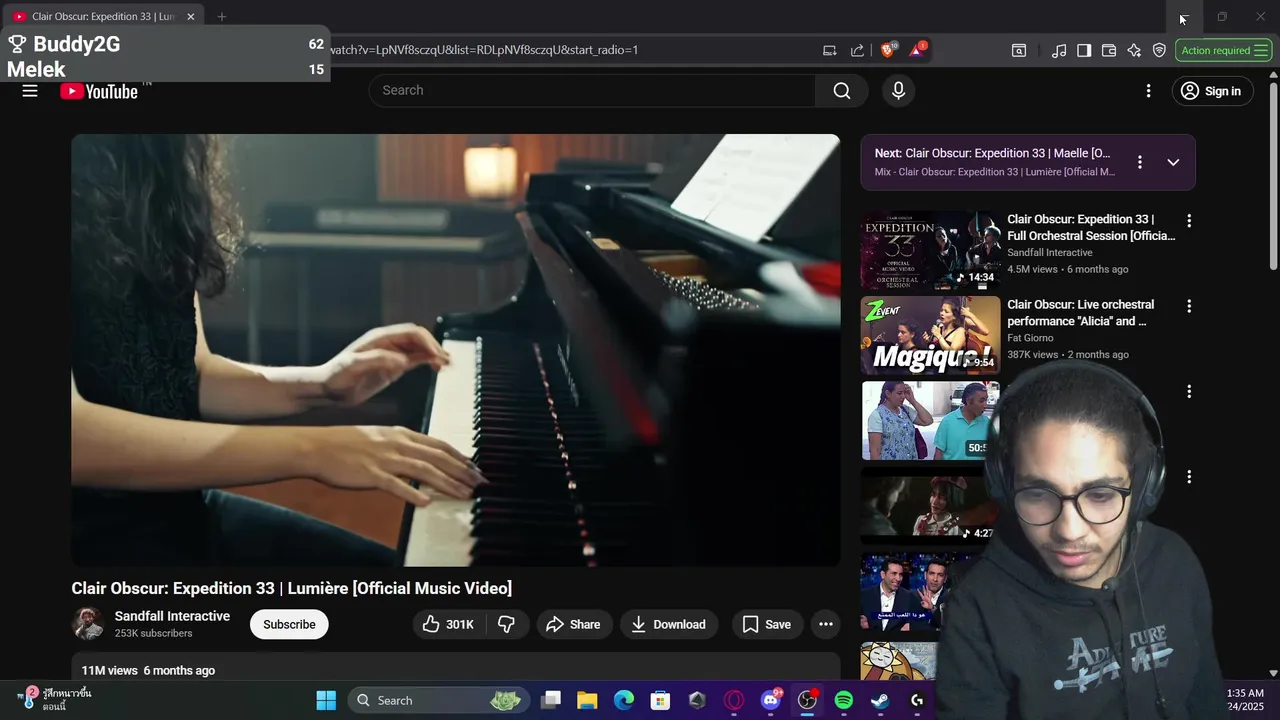The height and width of the screenshot is (720, 1280).
Task: Open Spotify from taskbar
Action: (844, 700)
